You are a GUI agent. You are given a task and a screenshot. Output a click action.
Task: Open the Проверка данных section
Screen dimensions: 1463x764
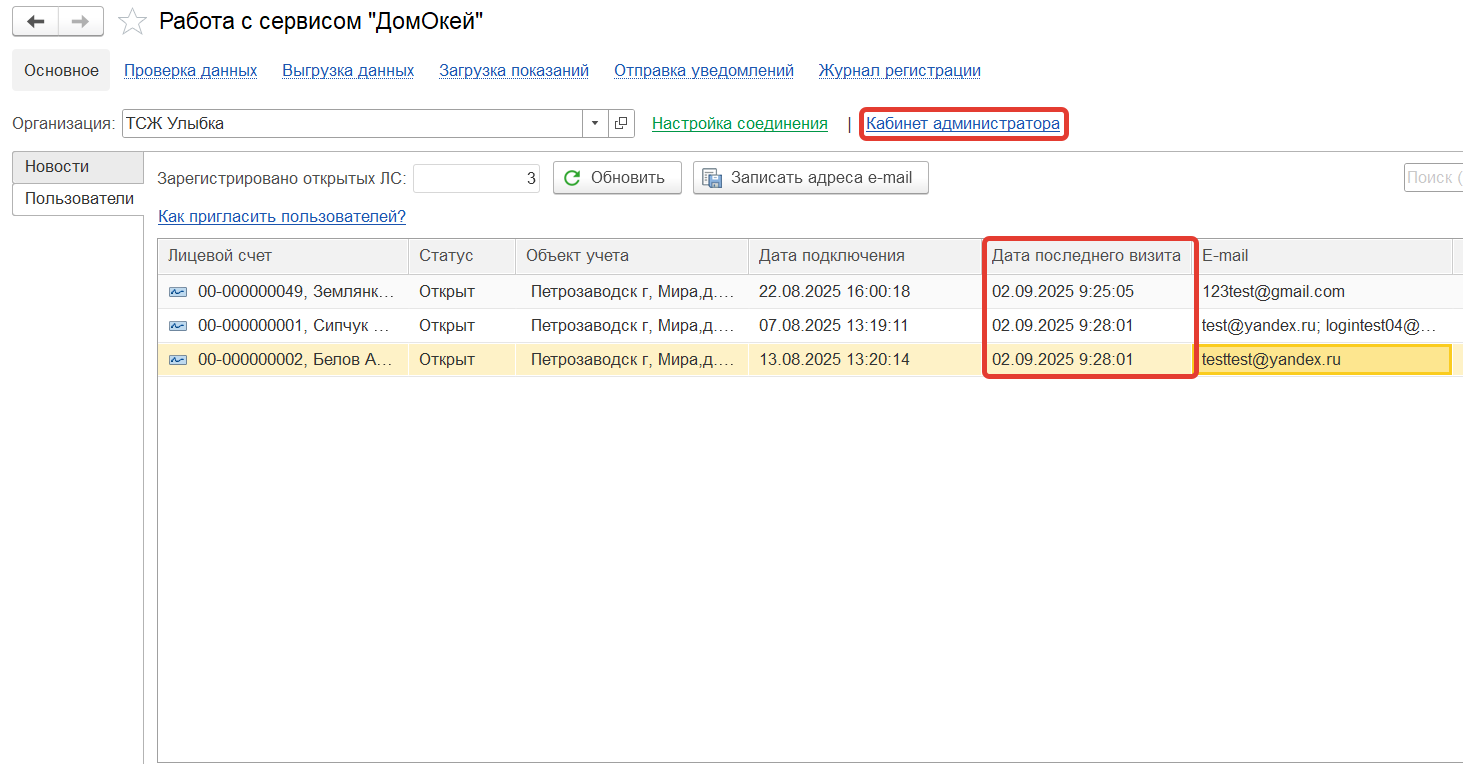click(x=190, y=71)
